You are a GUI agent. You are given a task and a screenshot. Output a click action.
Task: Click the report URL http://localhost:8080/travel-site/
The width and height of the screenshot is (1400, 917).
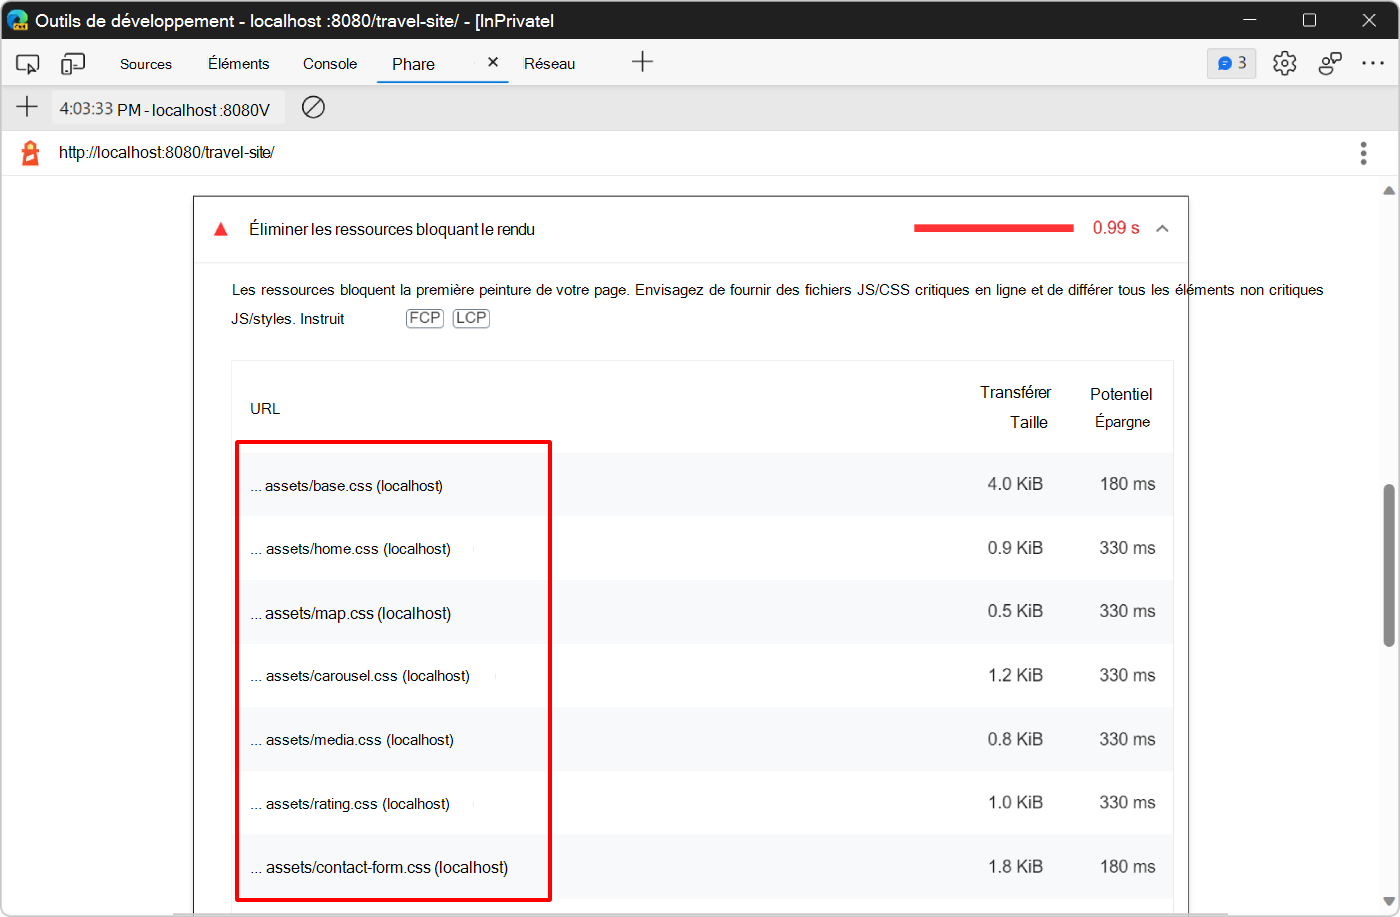(x=167, y=153)
